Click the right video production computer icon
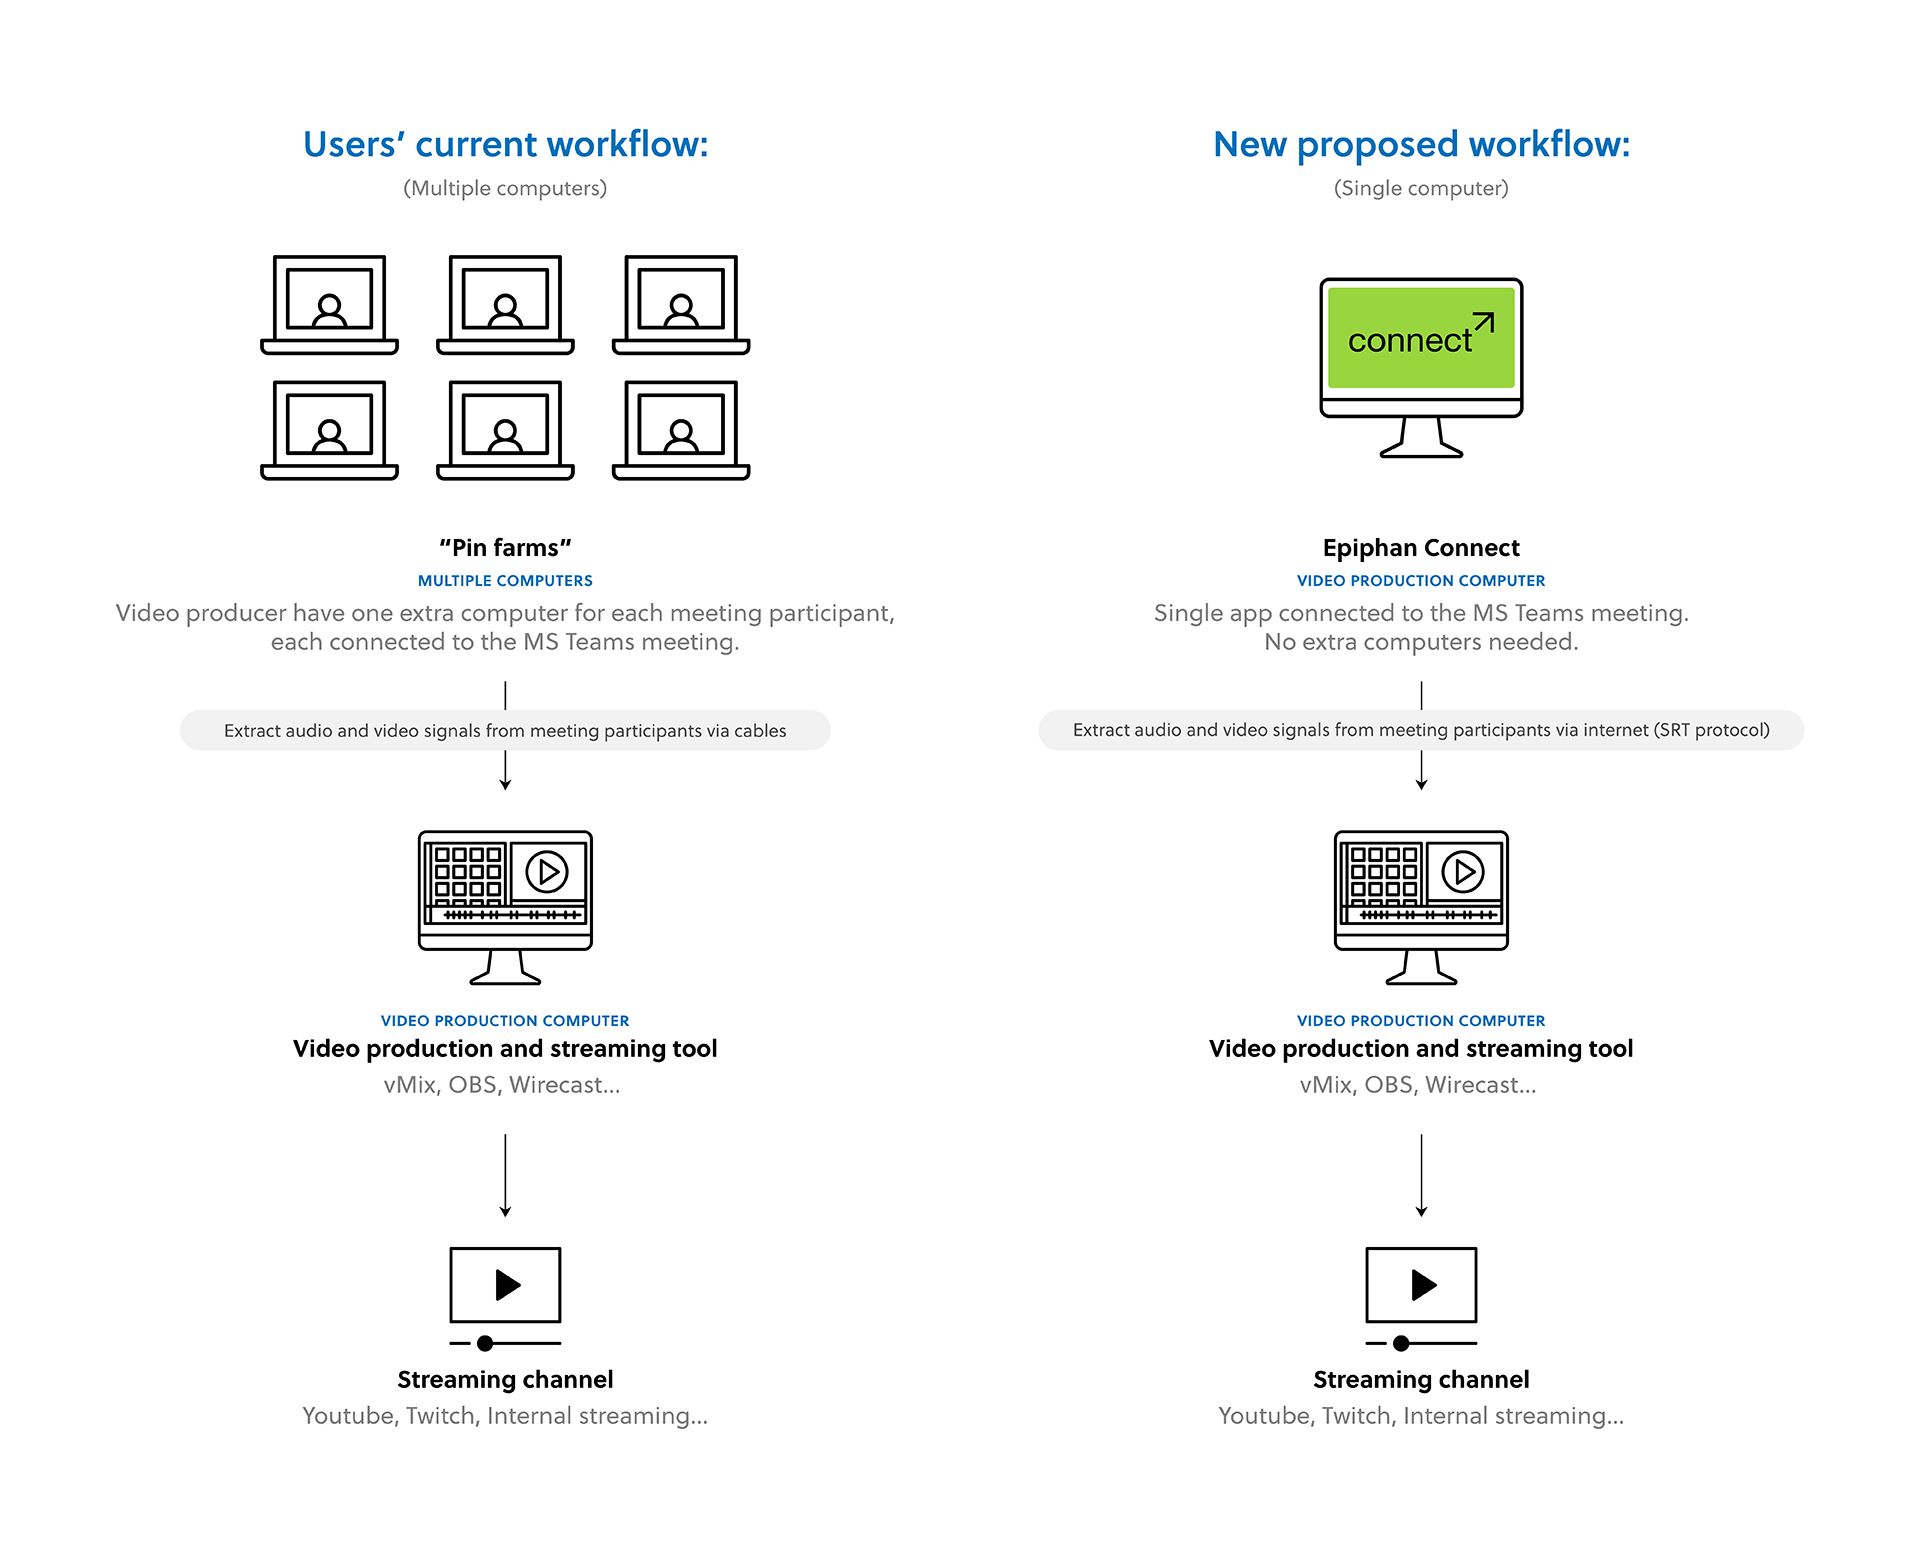Screen dimensions: 1920x1557 pos(1421,907)
